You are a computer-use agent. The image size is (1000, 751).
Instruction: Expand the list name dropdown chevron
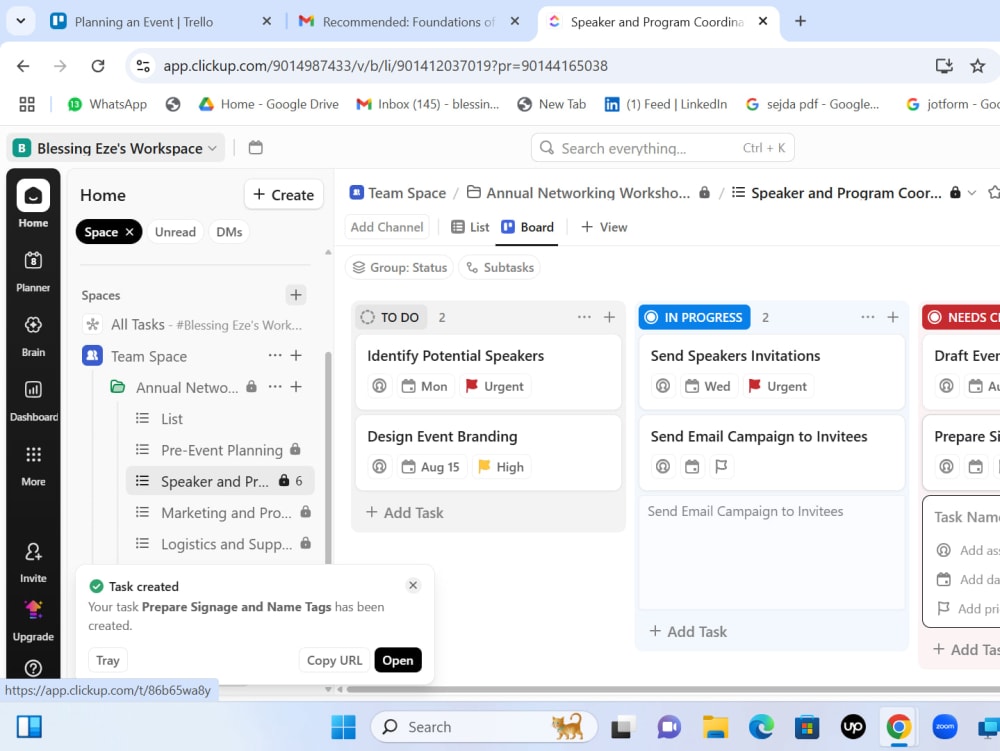tap(971, 193)
